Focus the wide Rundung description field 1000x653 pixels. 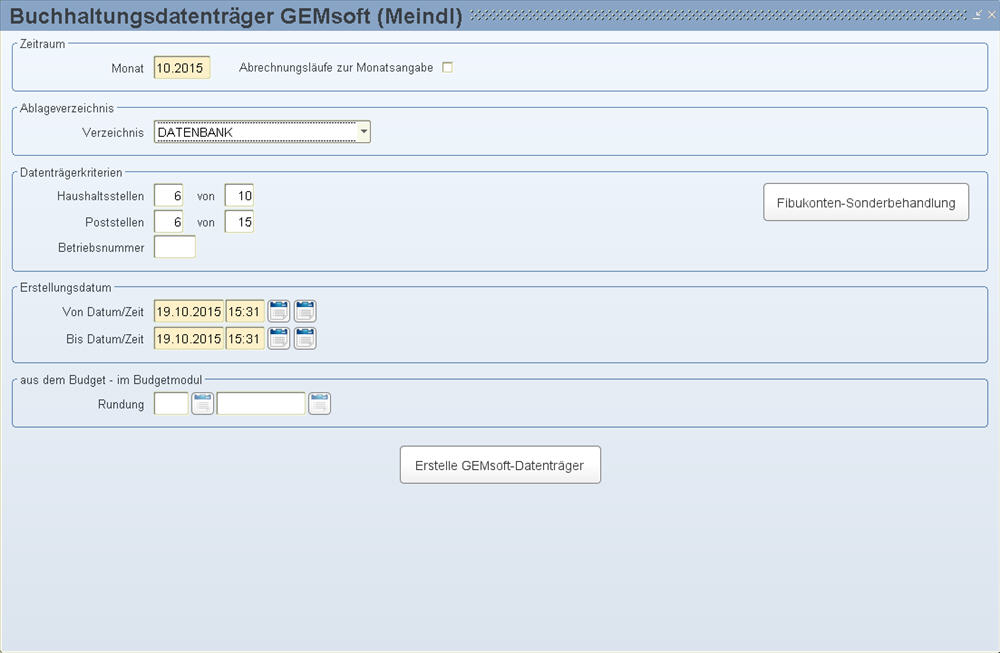261,404
